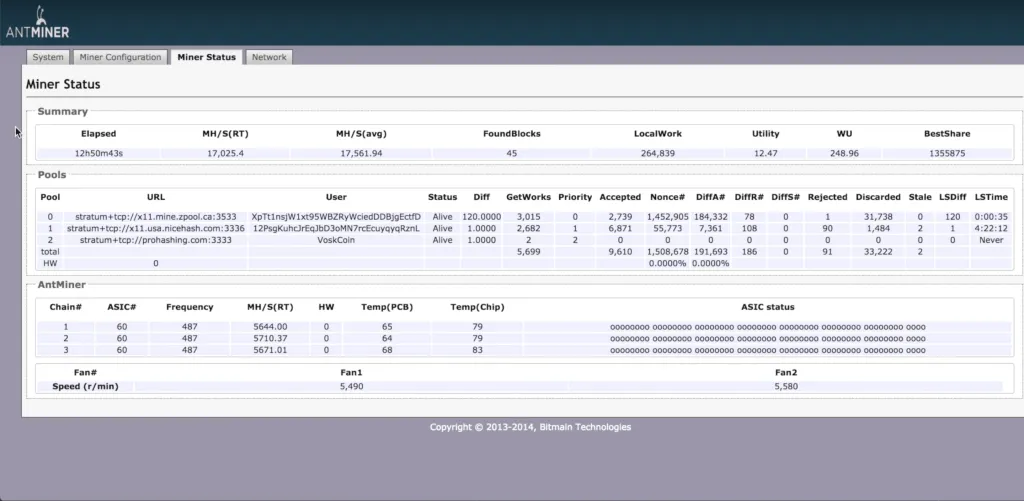Click the ASIC status column header
Screen dimensions: 1024x501
767,307
